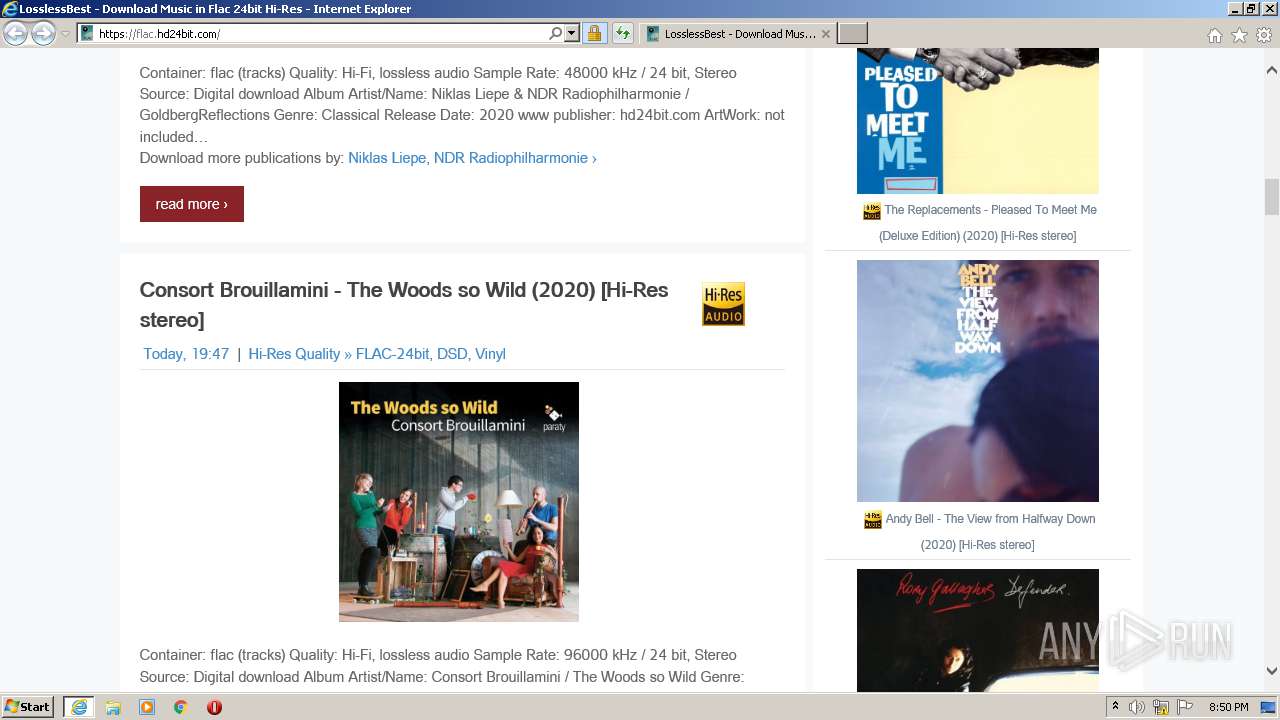This screenshot has height=720, width=1280.
Task: Open the Tools gear icon
Action: (x=1264, y=35)
